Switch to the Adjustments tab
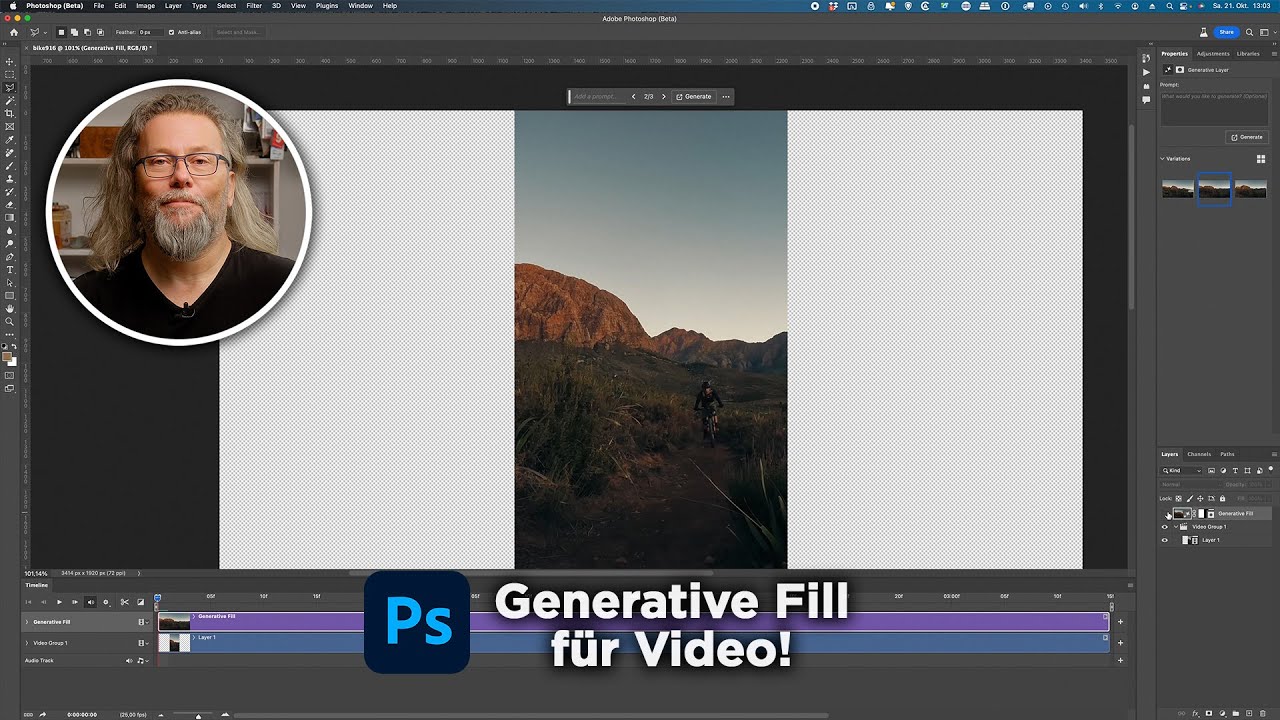 click(1213, 54)
